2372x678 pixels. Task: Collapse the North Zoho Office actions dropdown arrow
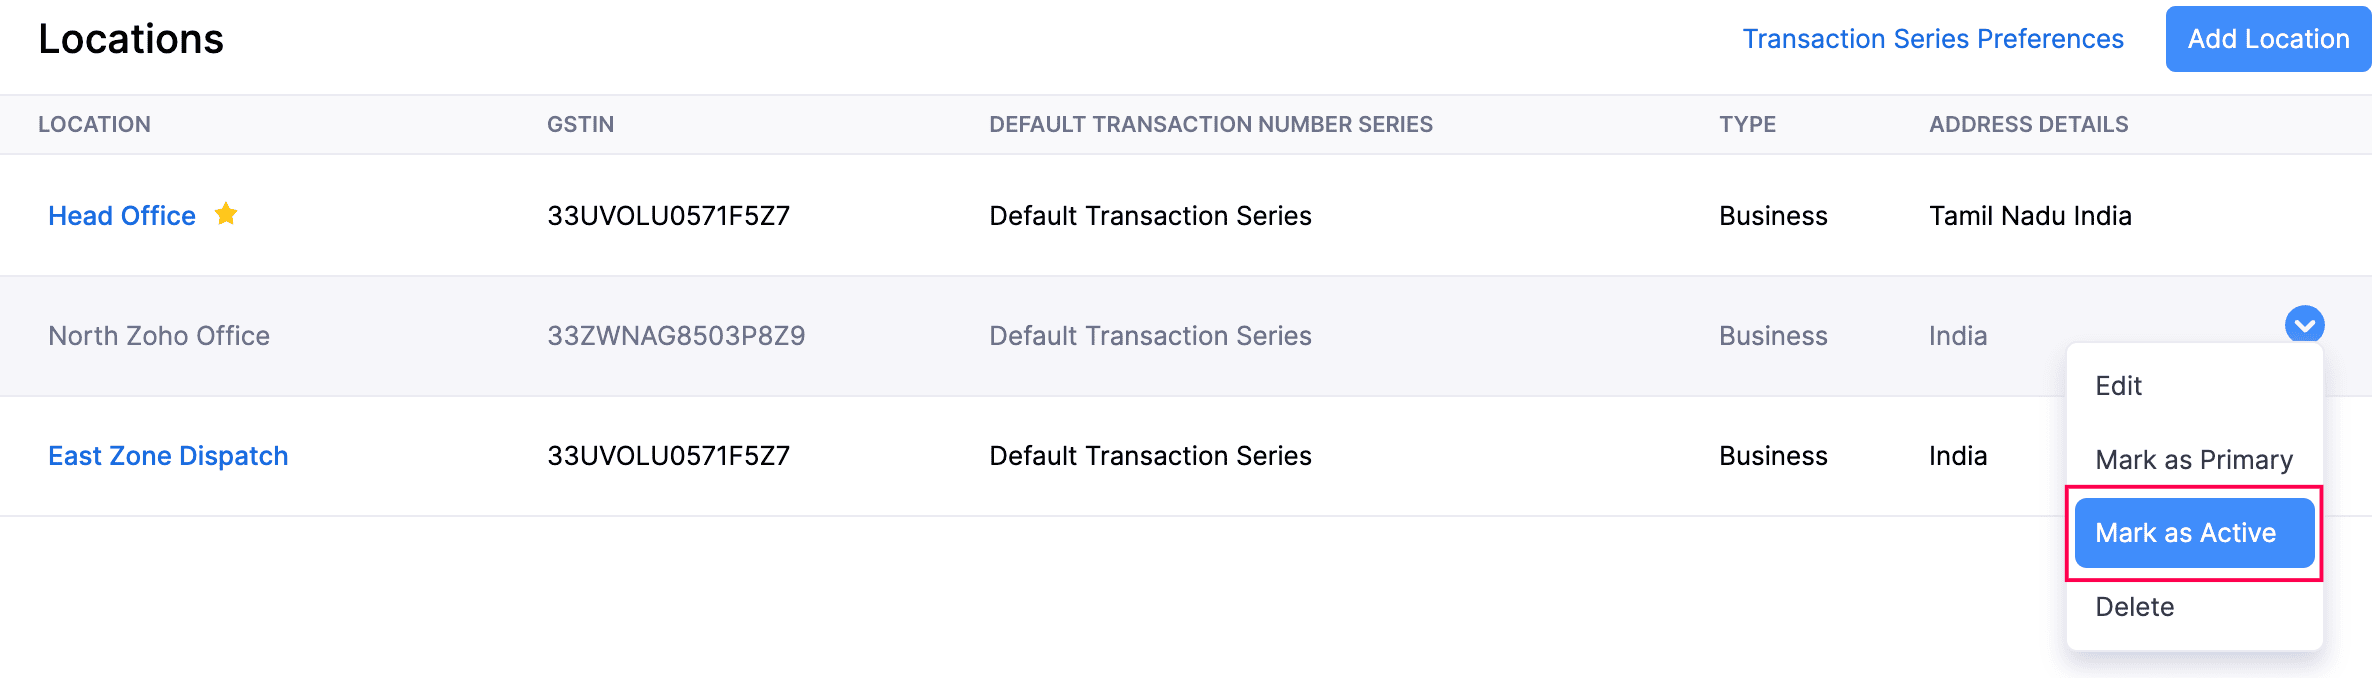[x=2304, y=325]
